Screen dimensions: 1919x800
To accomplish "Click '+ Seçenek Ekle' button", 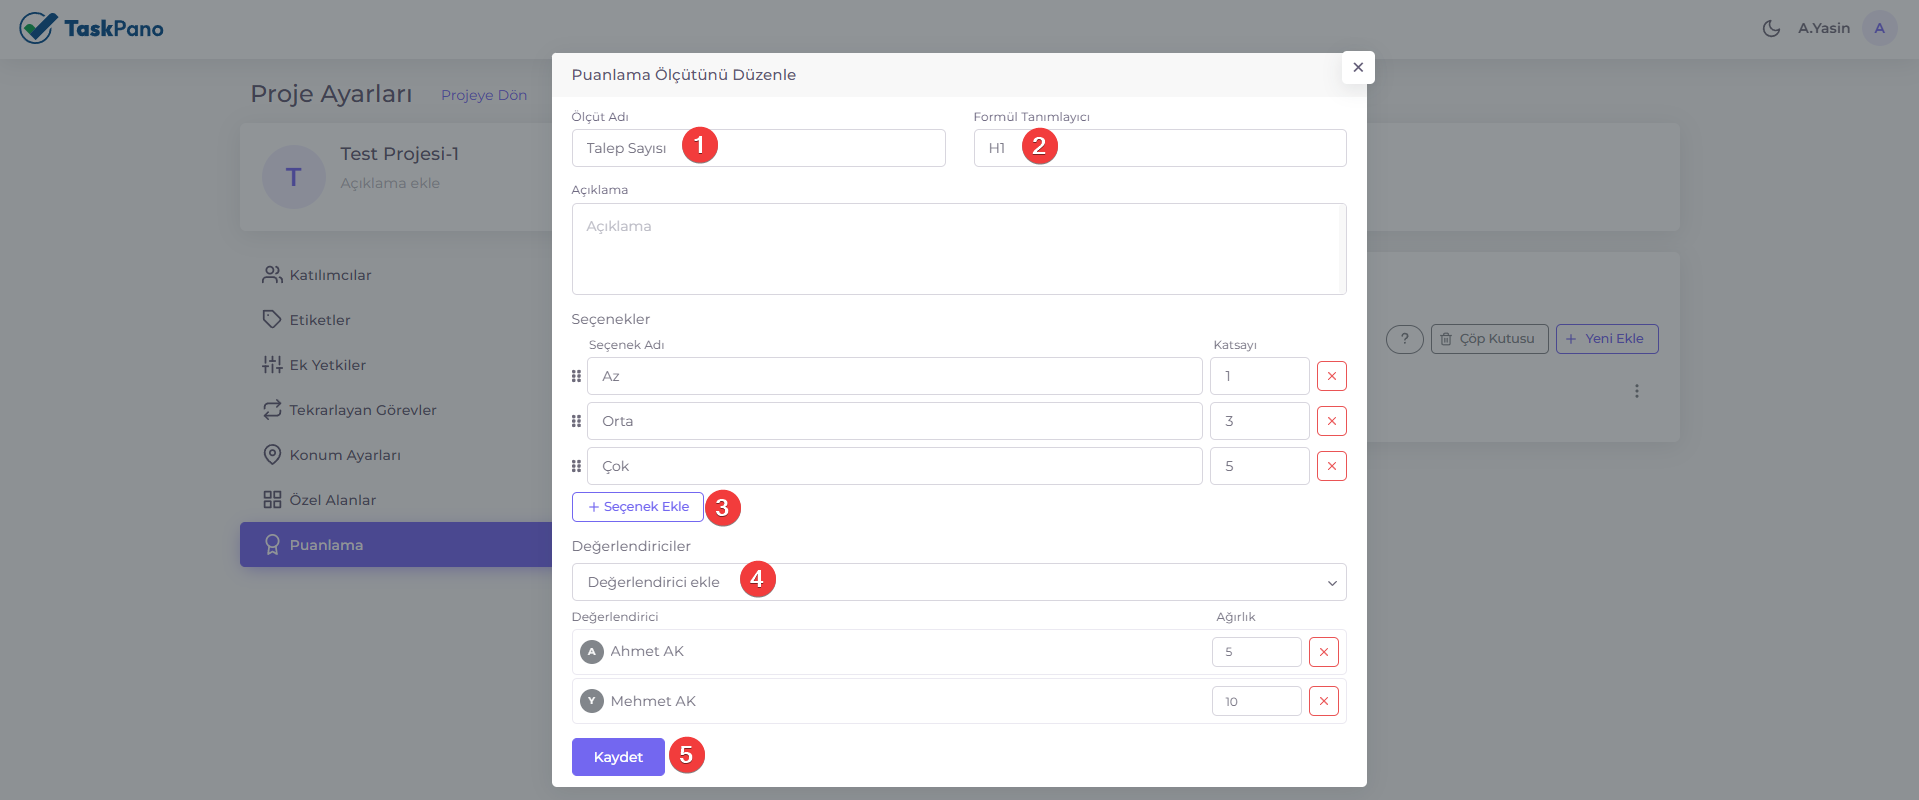I will click(637, 507).
